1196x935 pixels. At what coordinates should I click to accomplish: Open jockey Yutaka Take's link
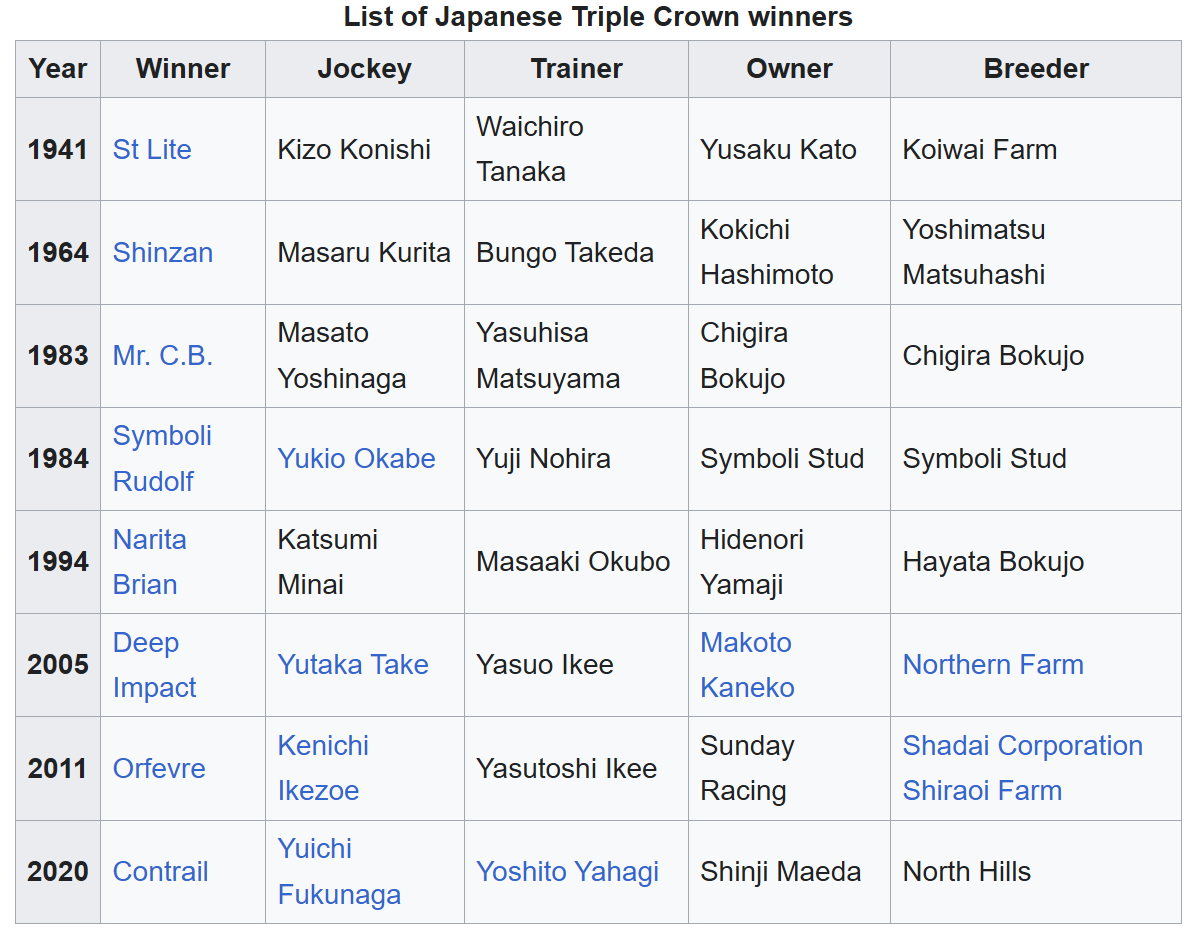coord(352,665)
